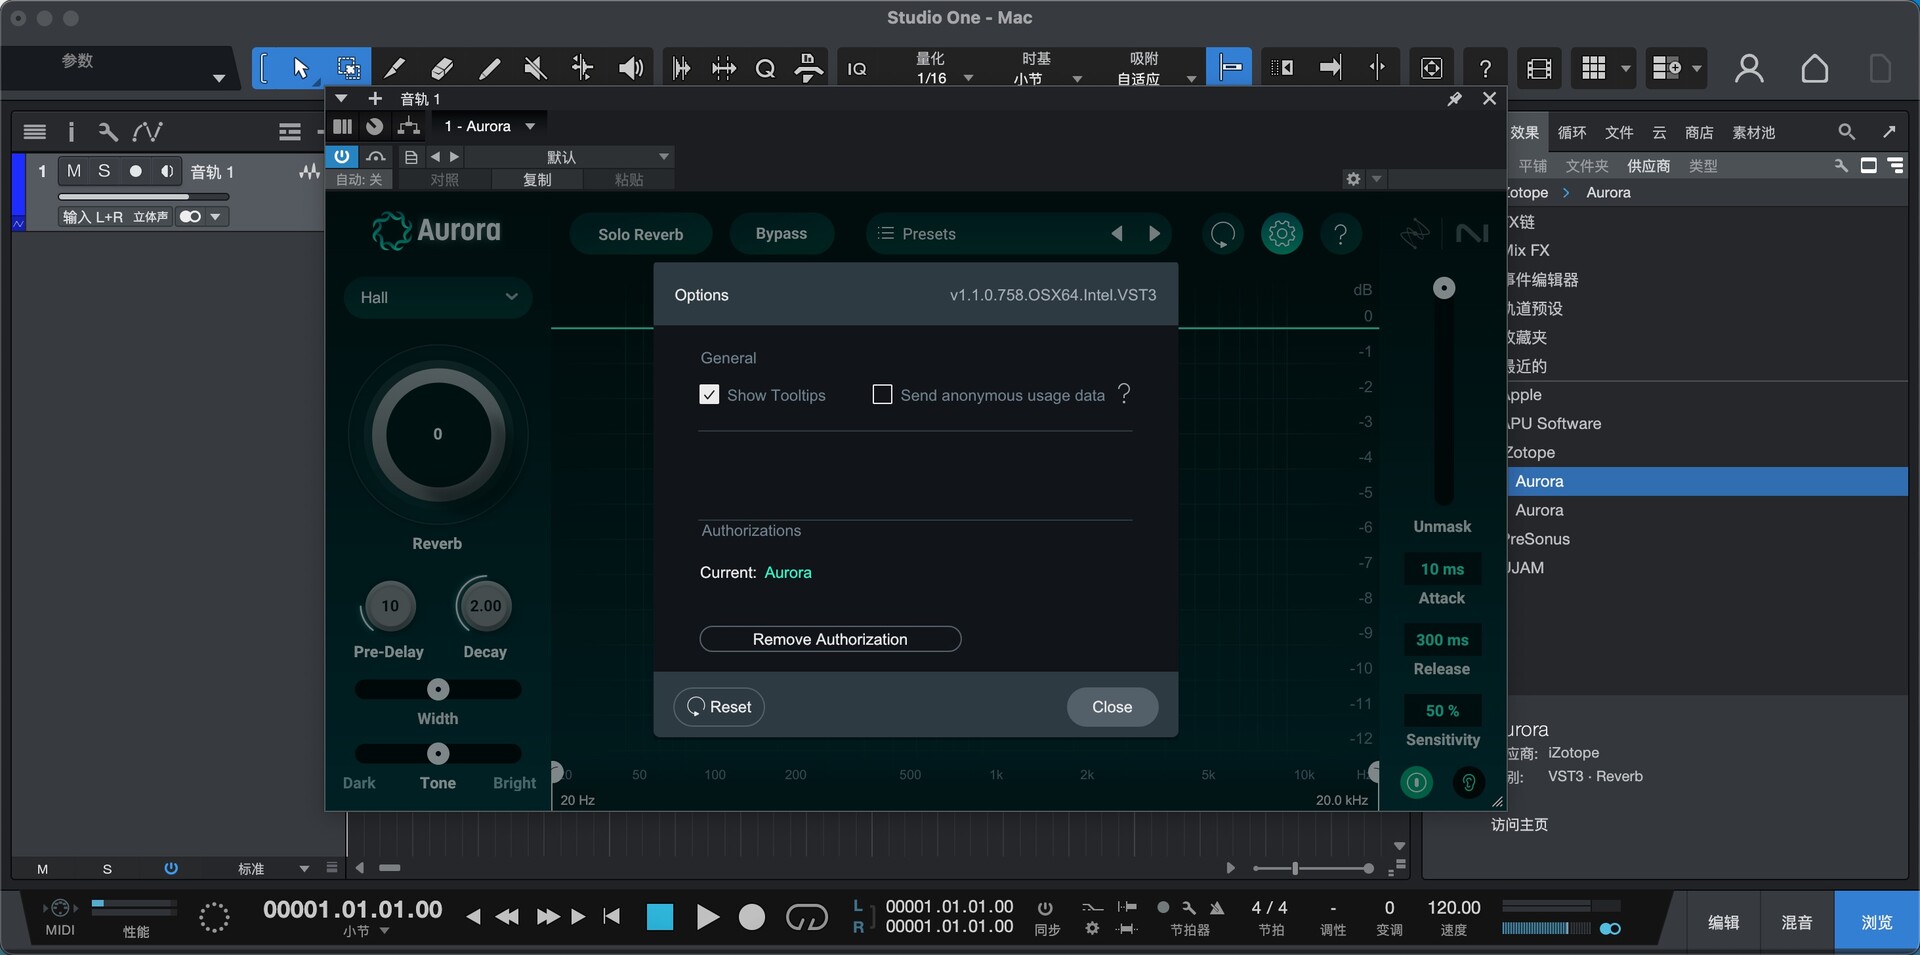The height and width of the screenshot is (955, 1920).
Task: Enable Send anonymous usage data
Action: pyautogui.click(x=882, y=395)
